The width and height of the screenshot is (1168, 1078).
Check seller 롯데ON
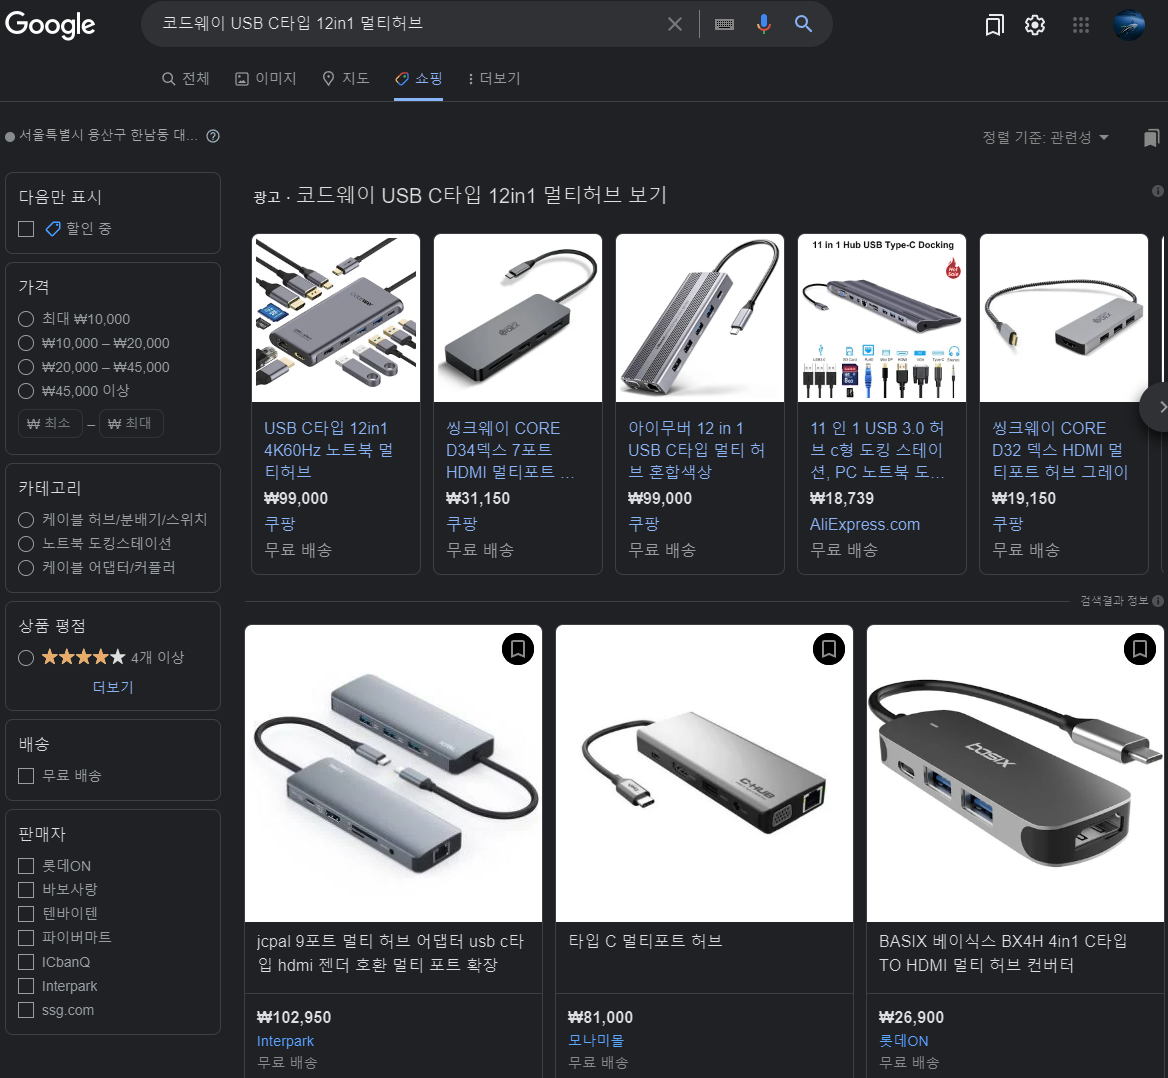pos(26,866)
